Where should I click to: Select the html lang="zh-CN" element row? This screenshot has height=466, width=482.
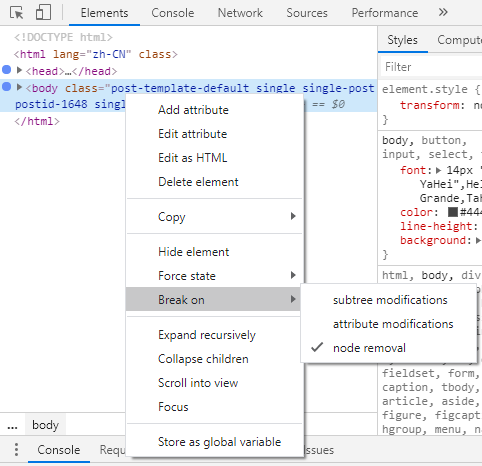click(x=96, y=54)
